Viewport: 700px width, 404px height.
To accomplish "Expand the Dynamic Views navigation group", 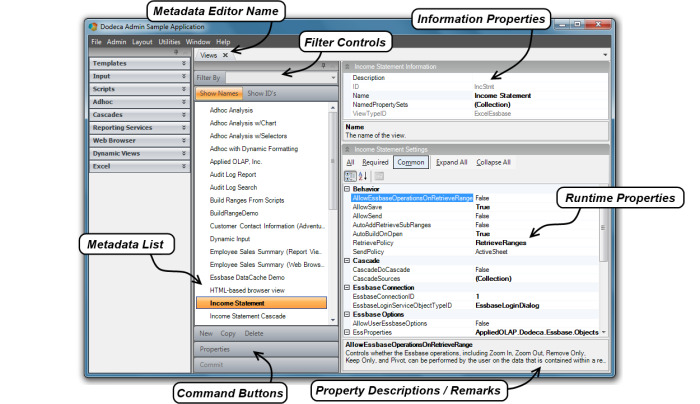I will pyautogui.click(x=139, y=154).
